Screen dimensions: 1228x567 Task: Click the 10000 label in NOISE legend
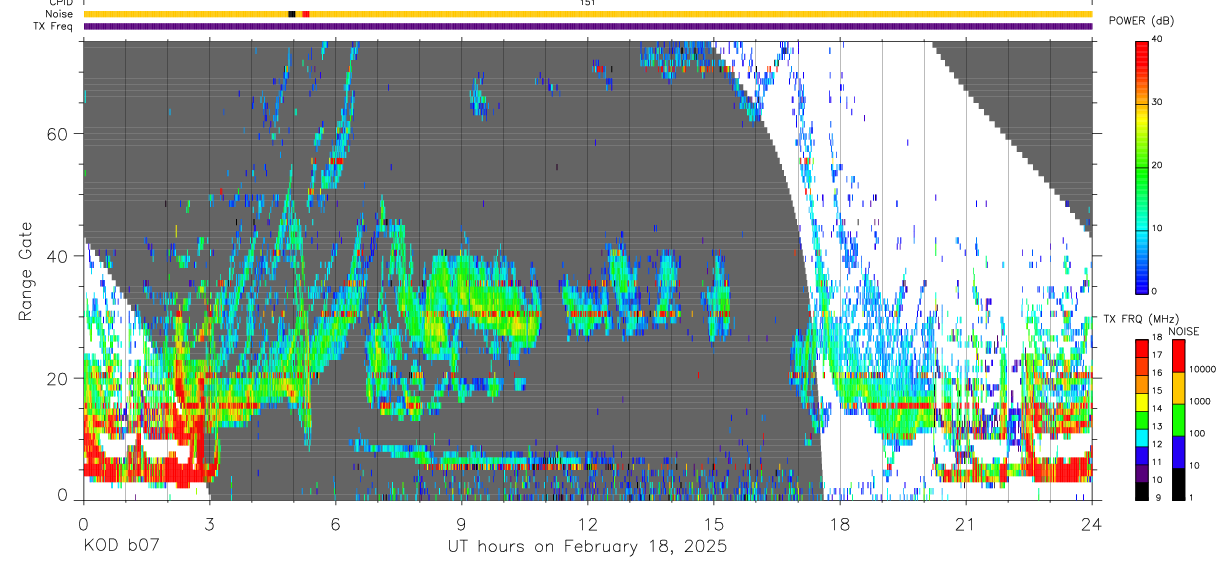coord(1203,370)
